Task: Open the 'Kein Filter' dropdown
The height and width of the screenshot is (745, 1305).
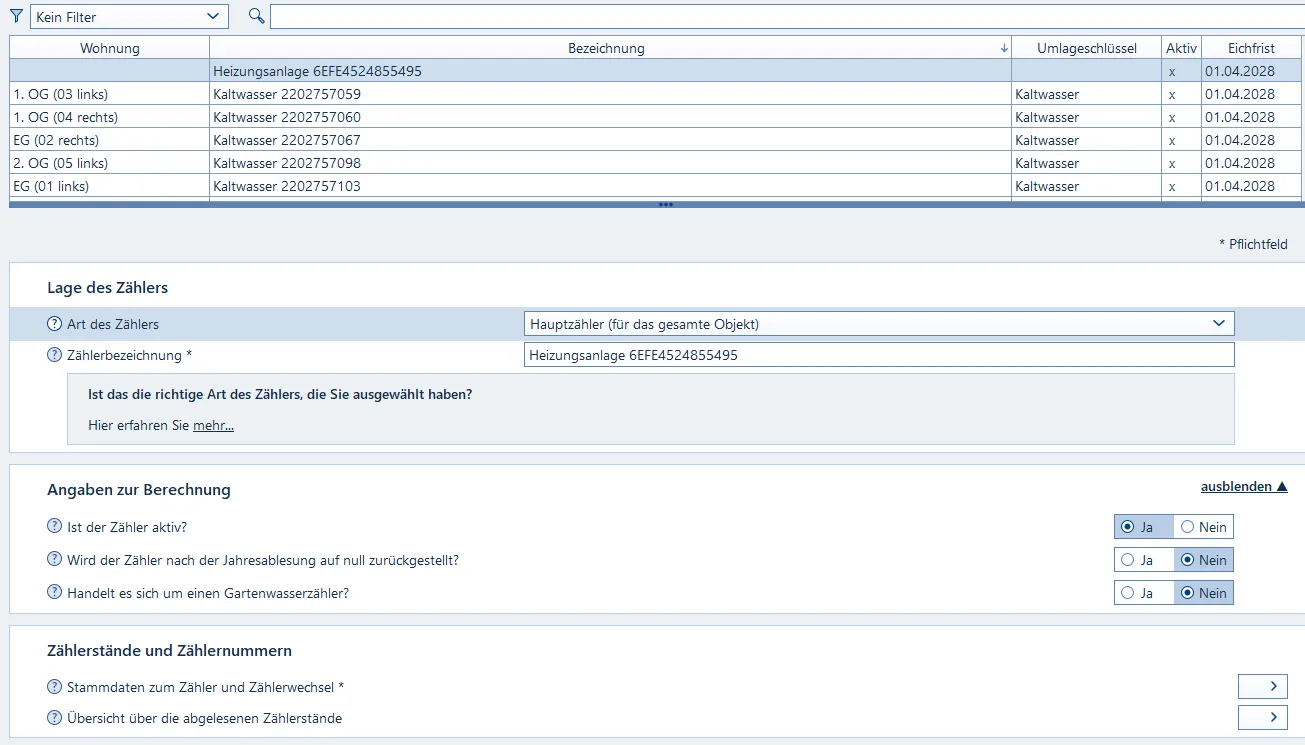Action: (129, 17)
